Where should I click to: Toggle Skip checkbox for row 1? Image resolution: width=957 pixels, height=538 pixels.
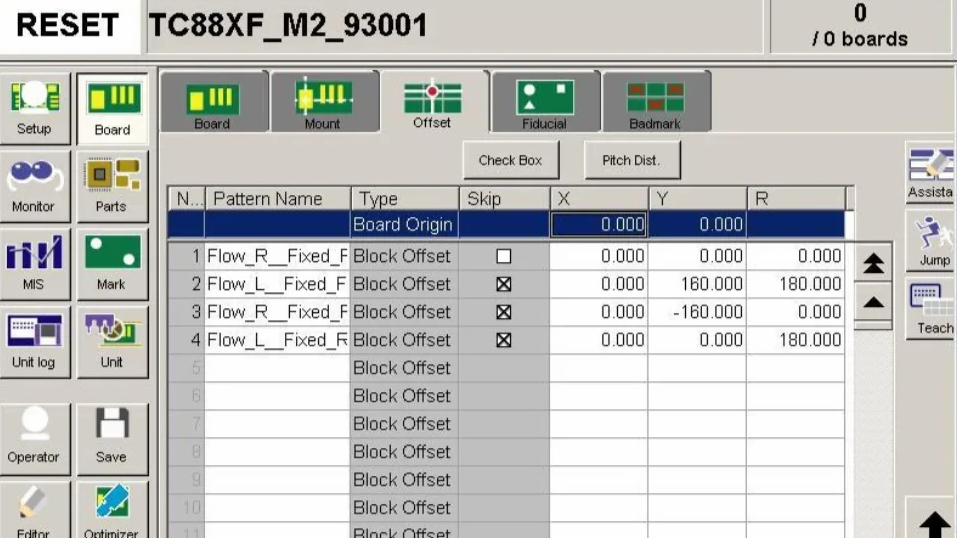click(504, 256)
